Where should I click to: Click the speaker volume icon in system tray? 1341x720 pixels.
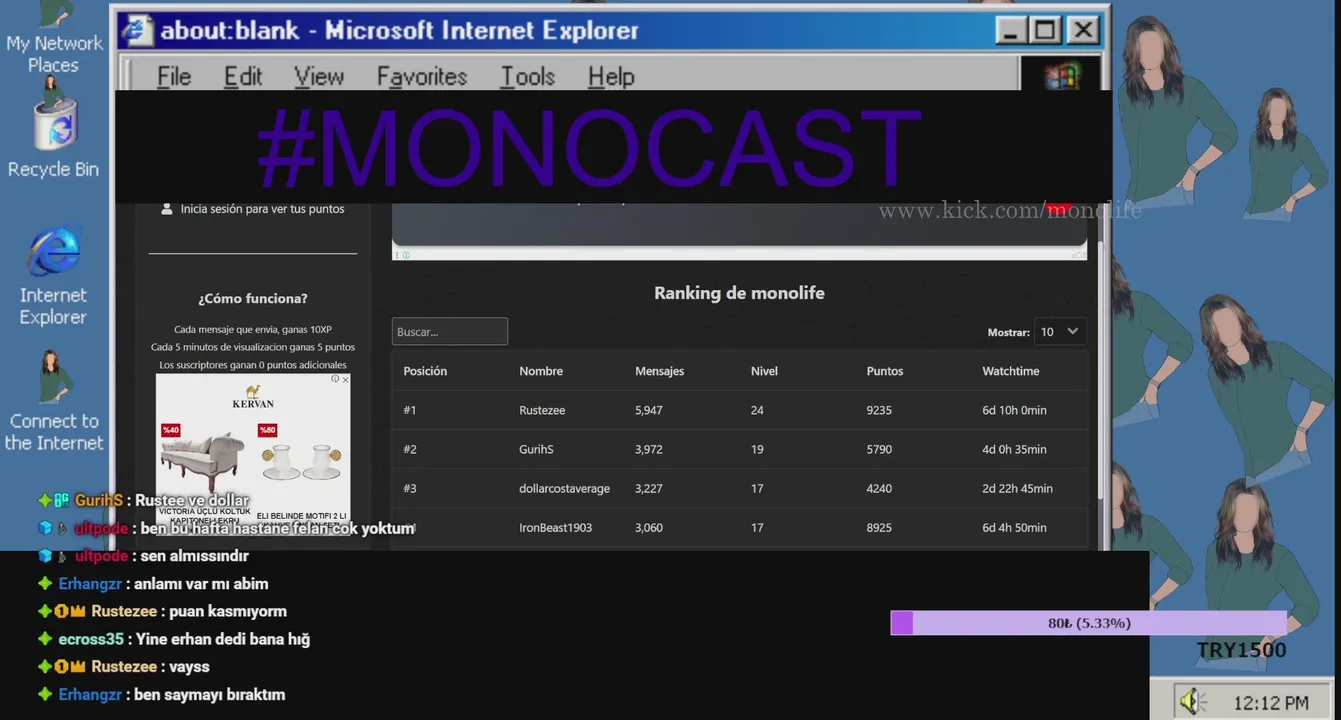point(1191,701)
